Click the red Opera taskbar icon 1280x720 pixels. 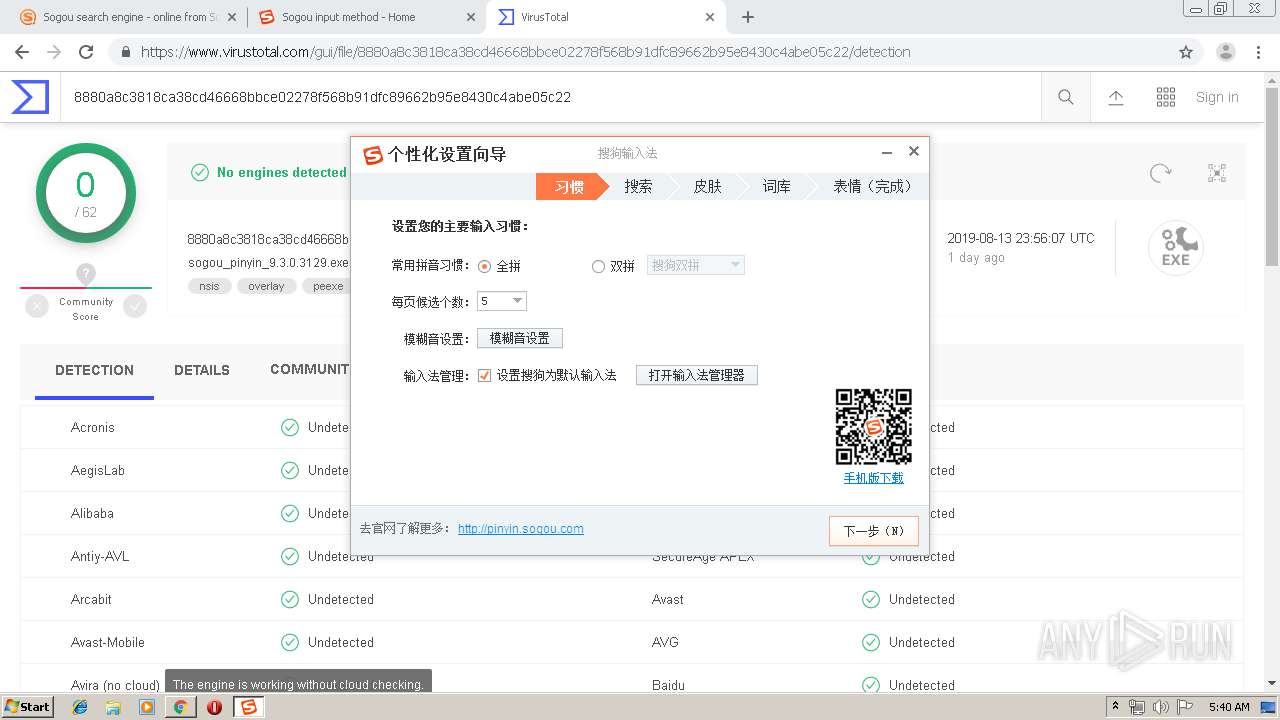(x=214, y=707)
